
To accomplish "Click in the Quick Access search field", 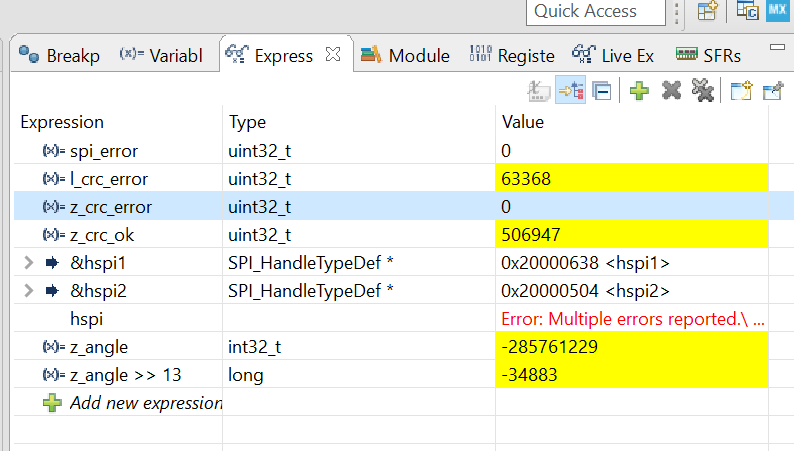I will pos(596,12).
